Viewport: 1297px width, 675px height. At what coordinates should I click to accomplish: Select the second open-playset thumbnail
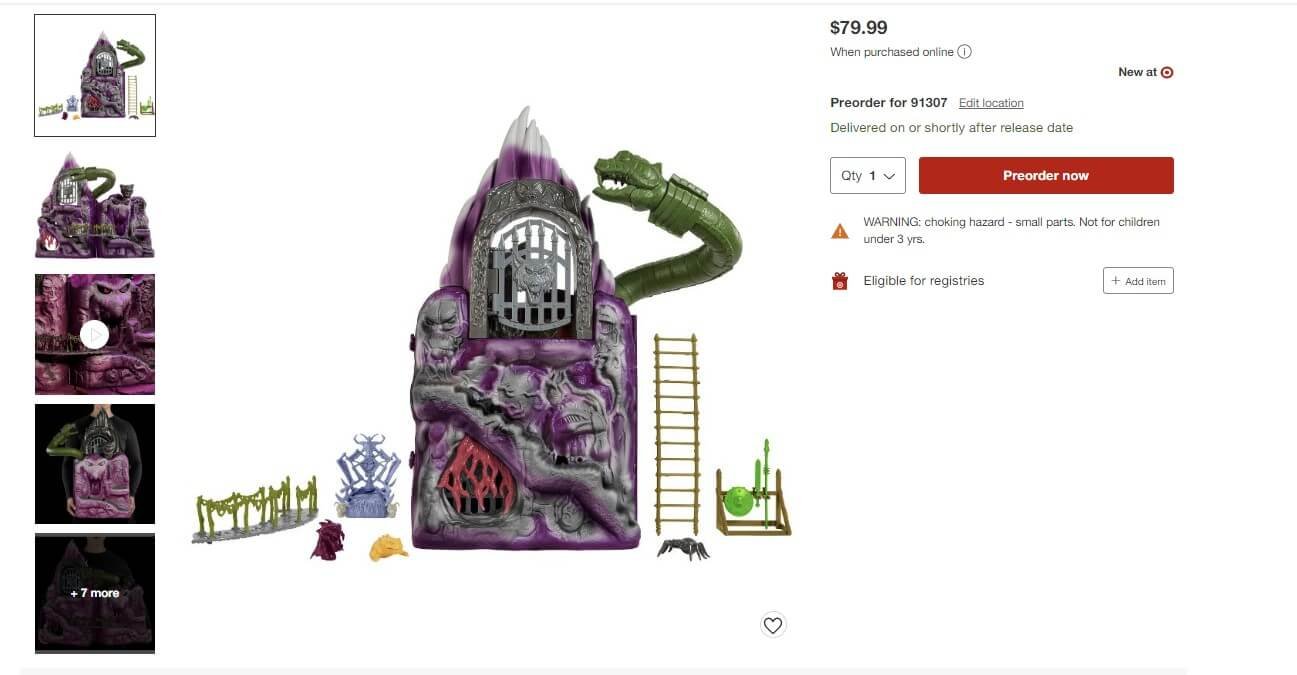point(95,204)
